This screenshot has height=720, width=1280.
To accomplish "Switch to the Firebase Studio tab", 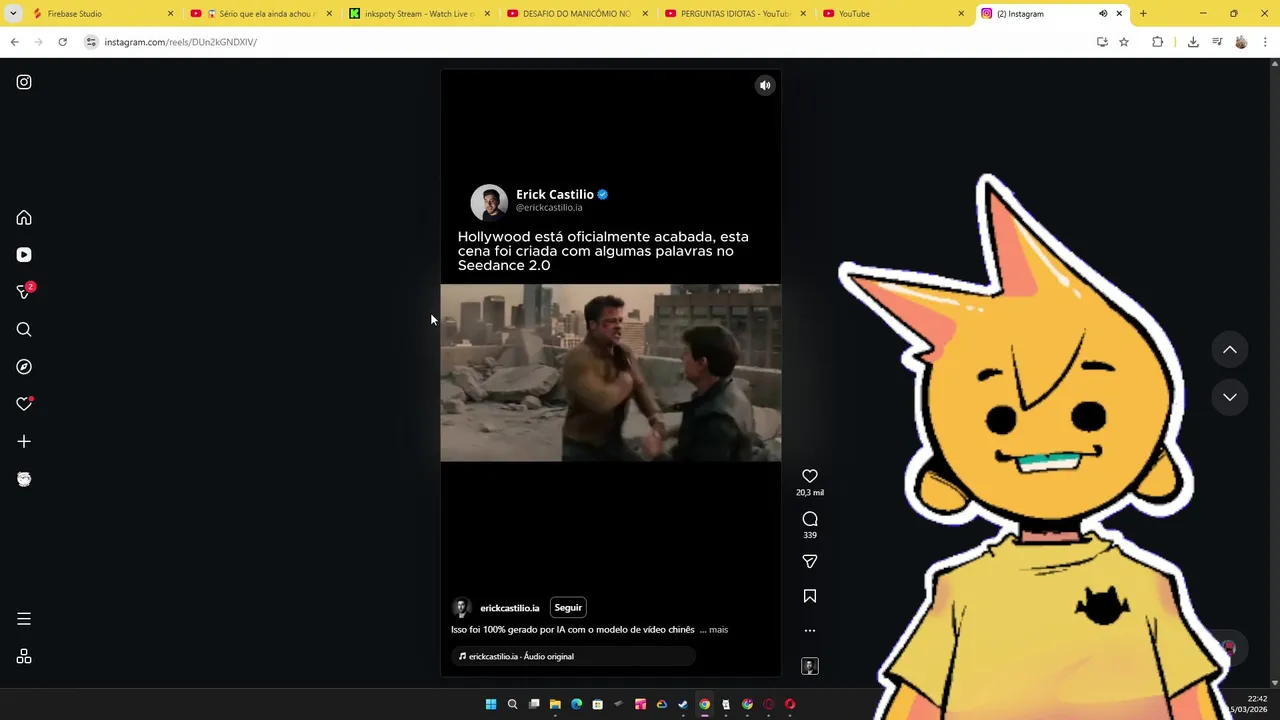I will pos(102,14).
